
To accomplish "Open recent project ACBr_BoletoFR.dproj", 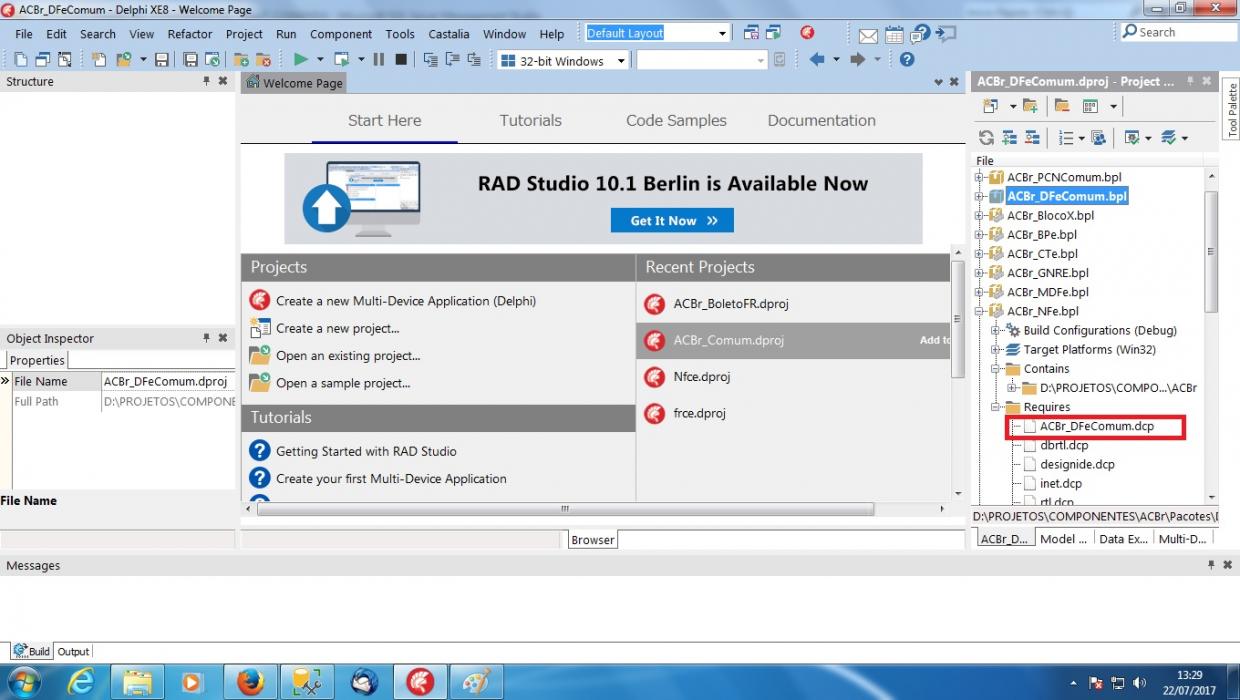I will point(731,304).
